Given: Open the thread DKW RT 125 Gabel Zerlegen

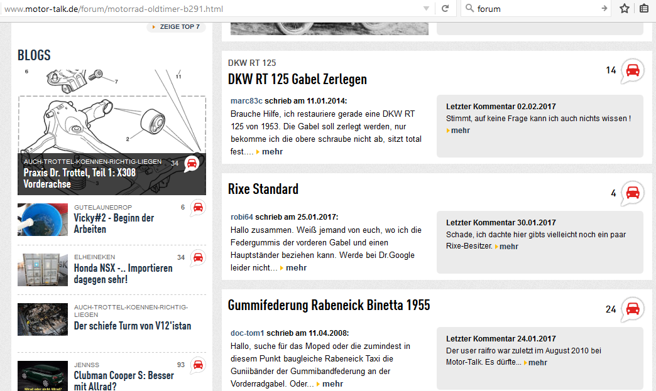Looking at the screenshot, I should tap(297, 79).
